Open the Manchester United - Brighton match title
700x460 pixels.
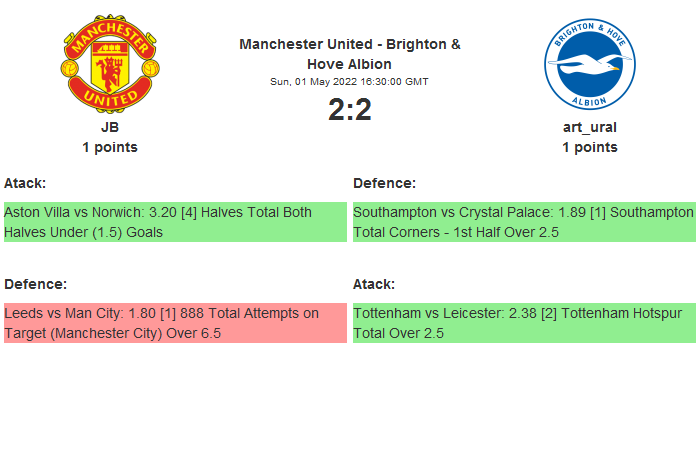pos(350,54)
